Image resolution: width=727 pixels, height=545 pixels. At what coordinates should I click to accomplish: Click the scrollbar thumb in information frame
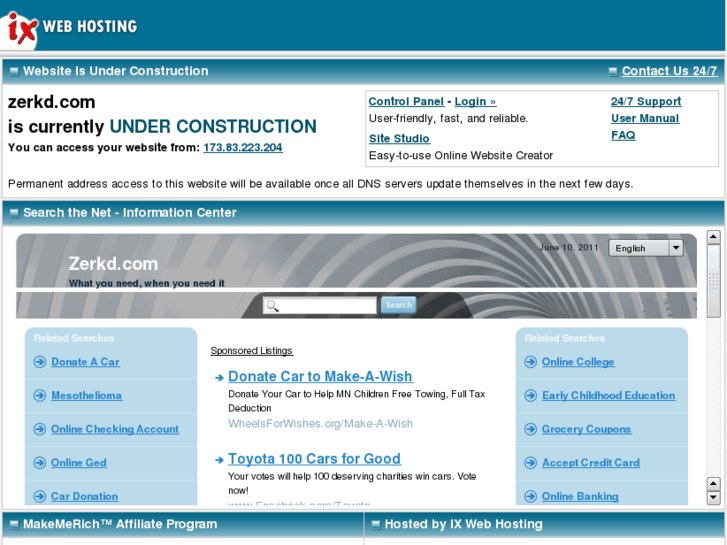click(714, 282)
